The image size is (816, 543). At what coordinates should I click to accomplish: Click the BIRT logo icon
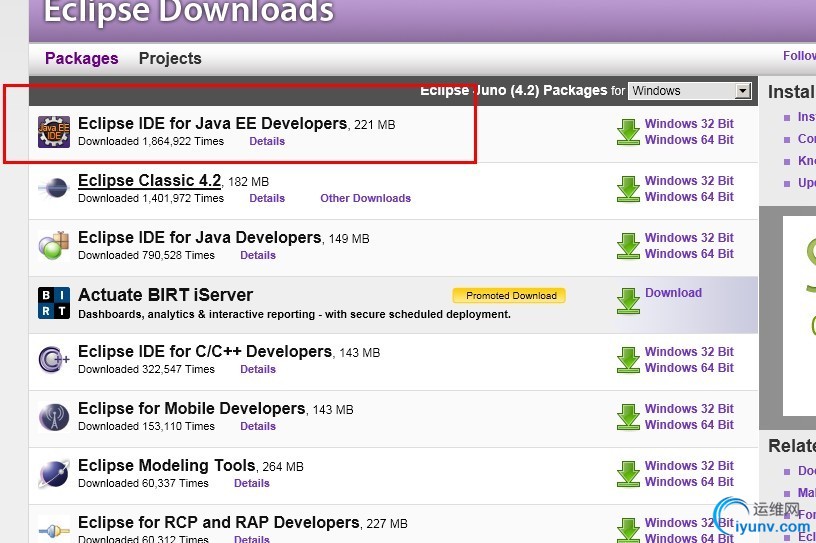tap(54, 302)
